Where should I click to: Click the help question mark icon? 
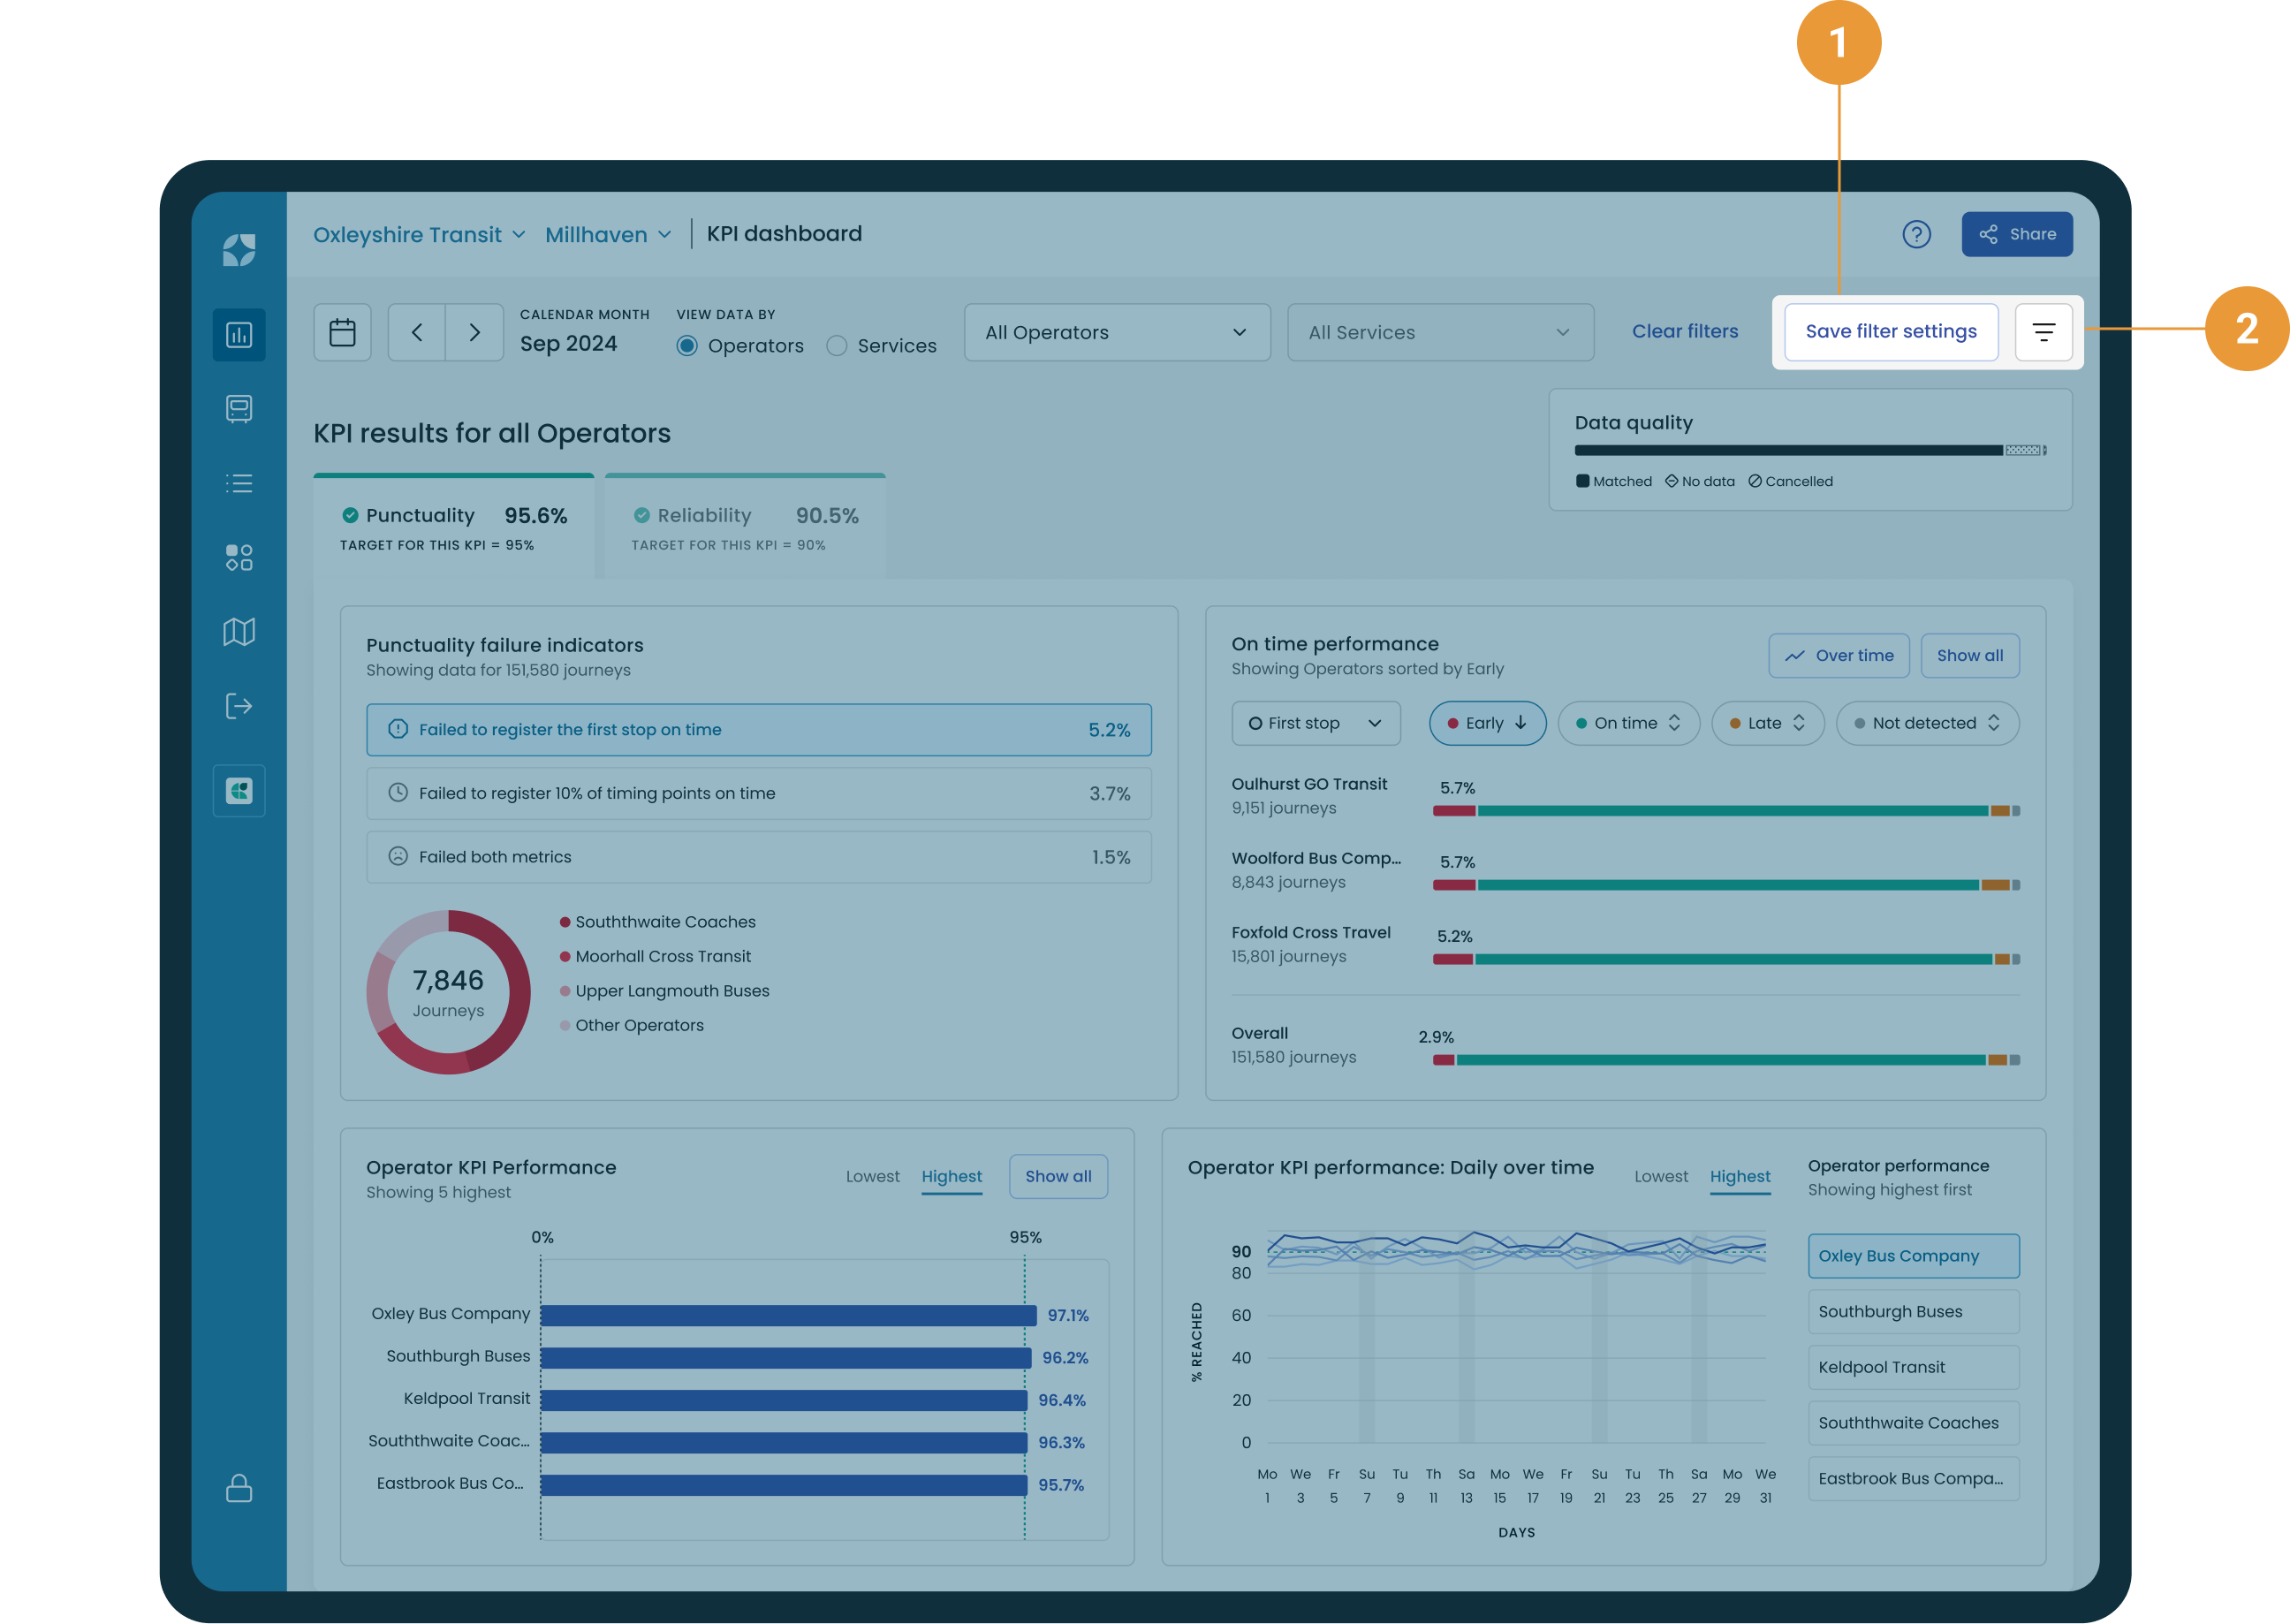pyautogui.click(x=1915, y=234)
